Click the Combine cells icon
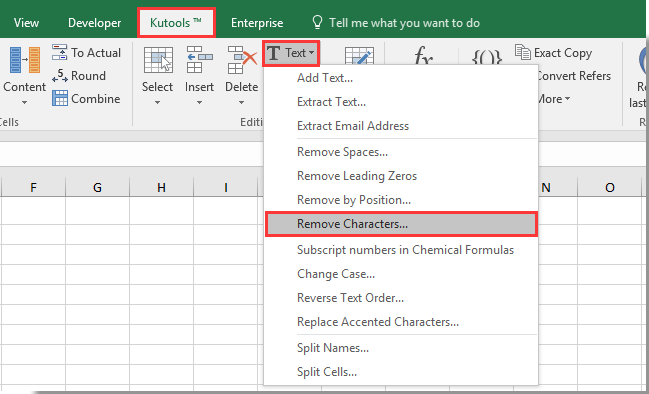 tap(60, 98)
